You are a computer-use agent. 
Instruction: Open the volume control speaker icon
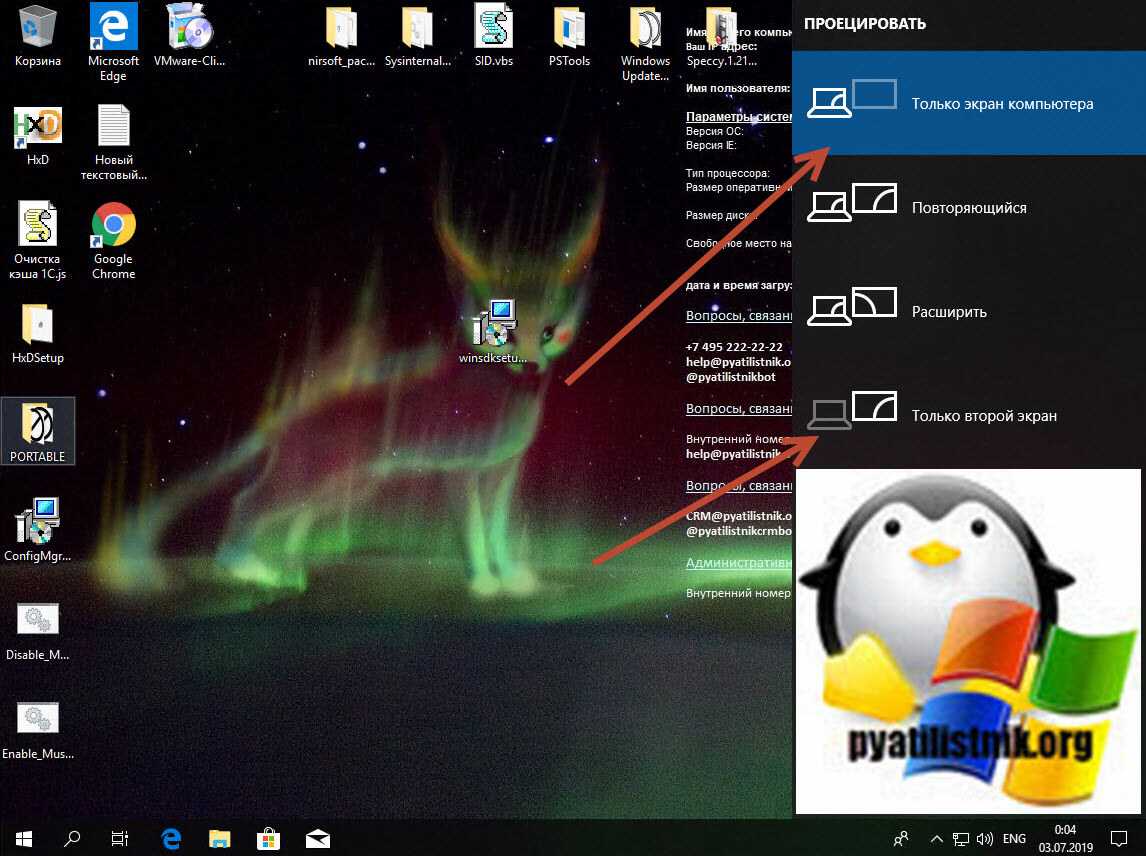984,838
